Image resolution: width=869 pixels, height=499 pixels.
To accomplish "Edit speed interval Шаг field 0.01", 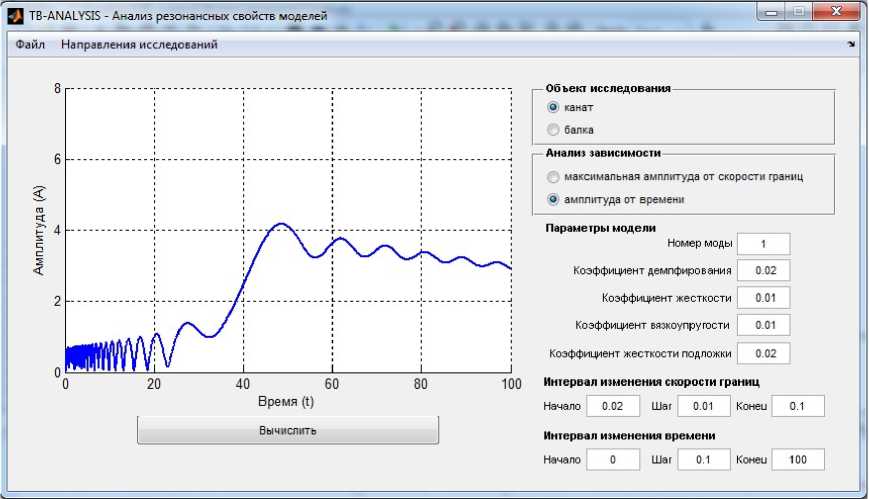I will [704, 406].
